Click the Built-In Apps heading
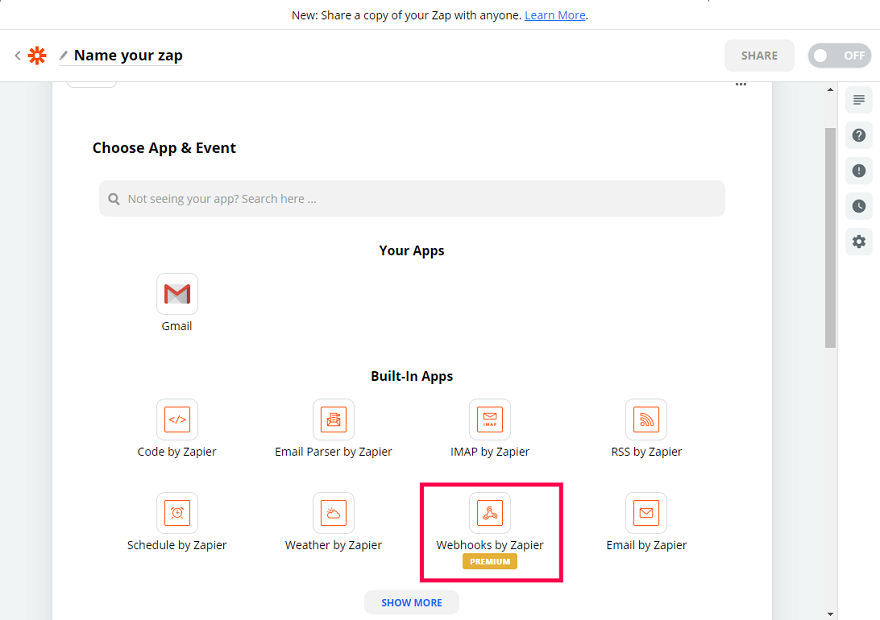This screenshot has width=880, height=620. (411, 376)
